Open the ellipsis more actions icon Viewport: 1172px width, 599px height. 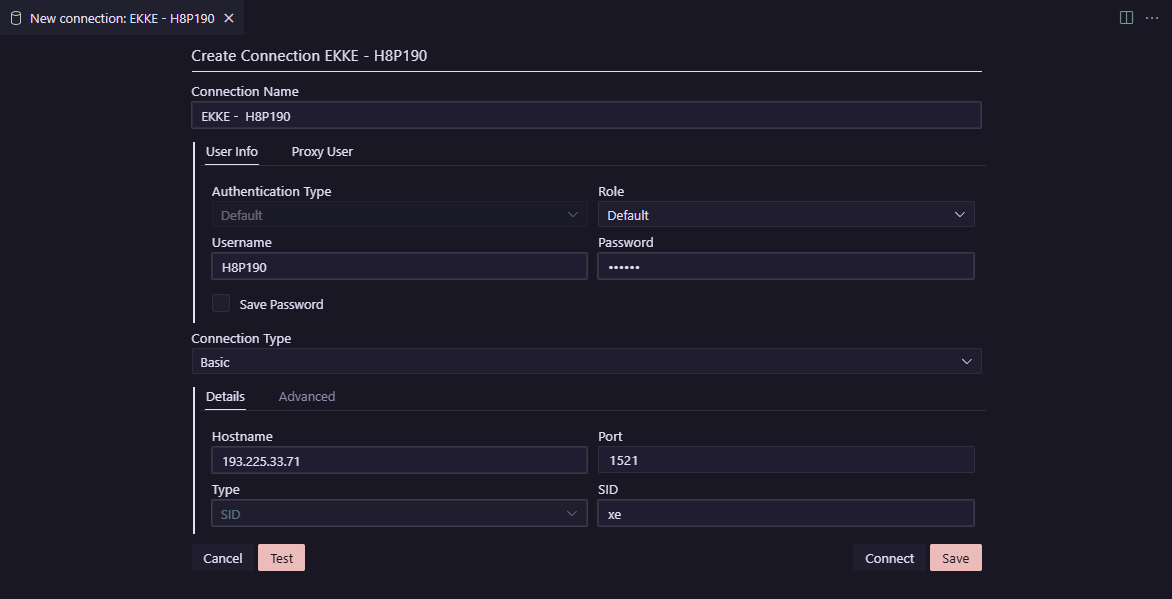coord(1152,17)
